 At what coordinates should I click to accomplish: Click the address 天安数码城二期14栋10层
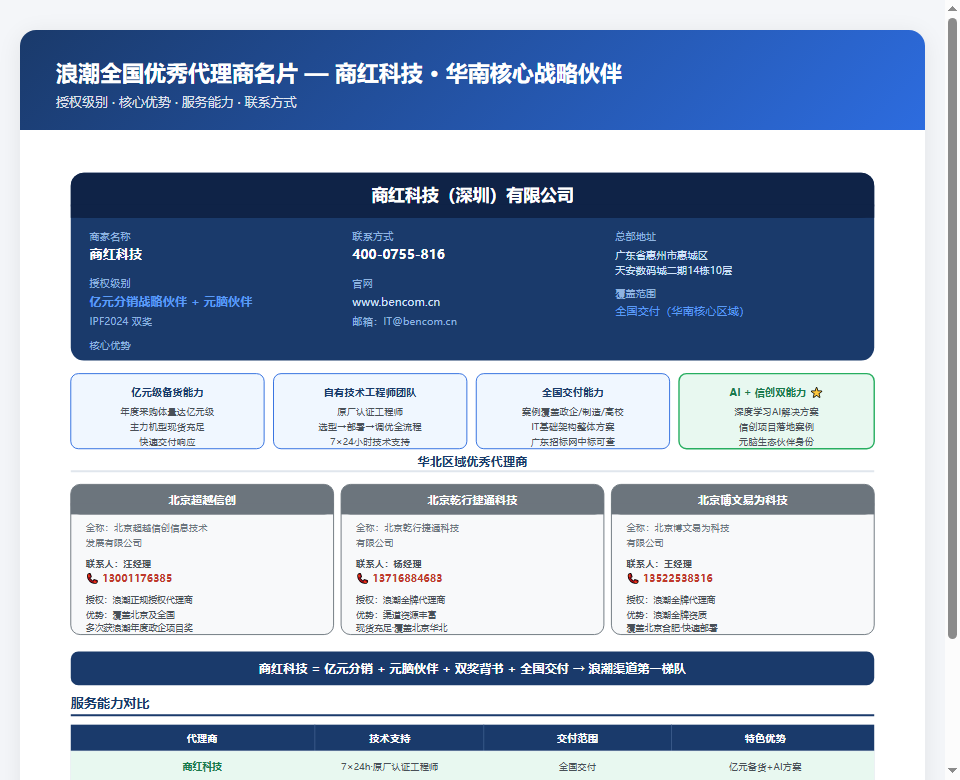point(673,271)
